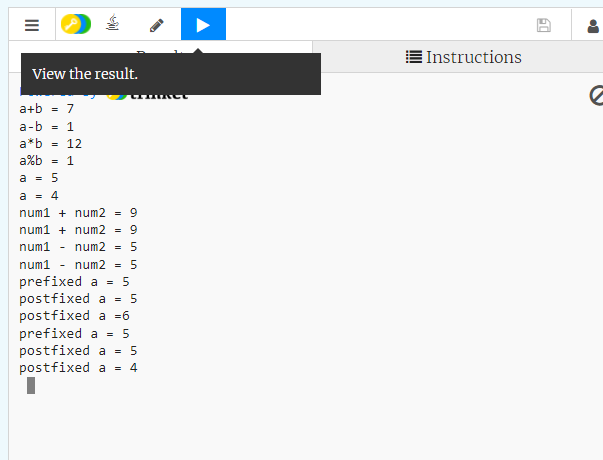Click the "a = 4" output line

(39, 195)
